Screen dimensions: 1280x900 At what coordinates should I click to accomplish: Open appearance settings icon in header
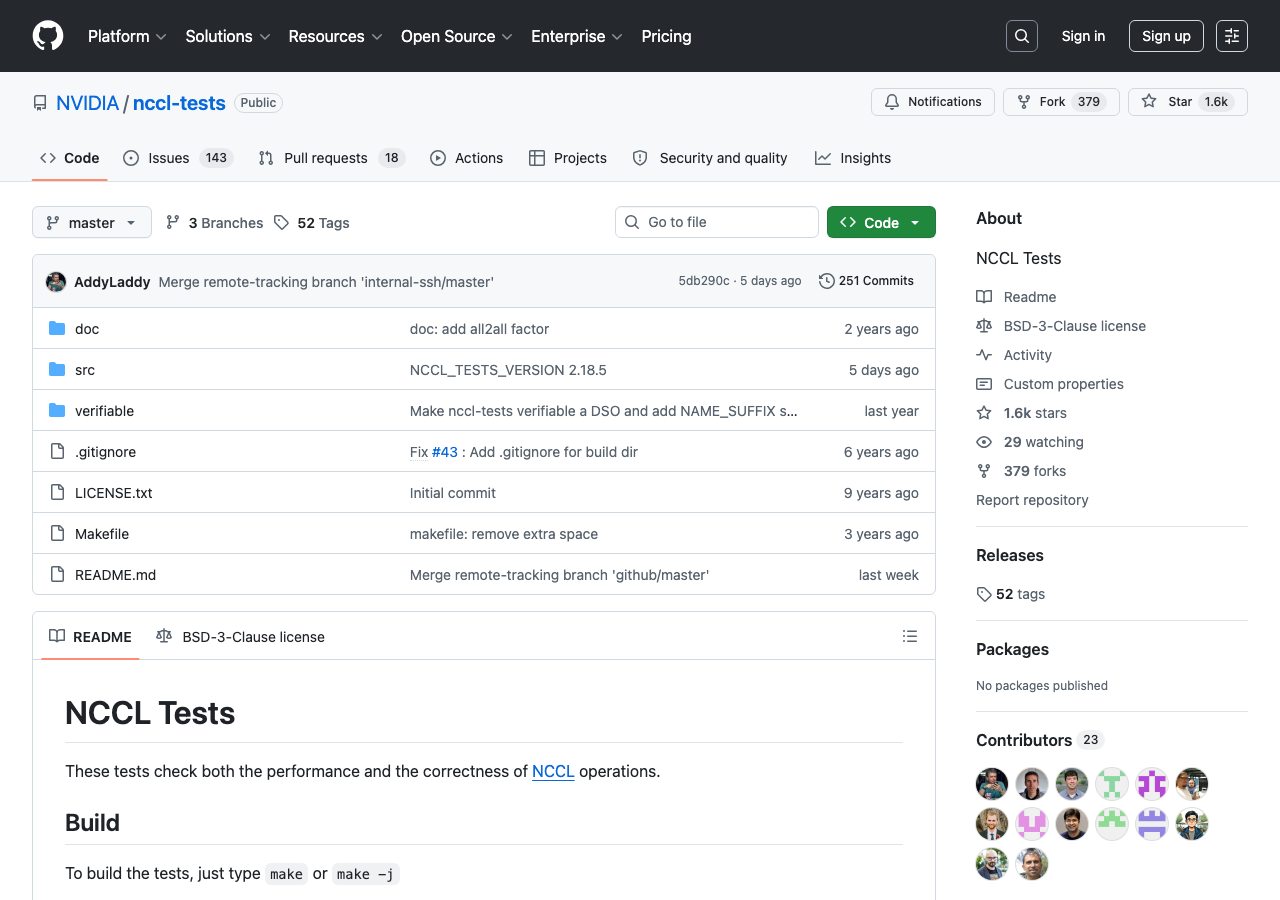point(1232,36)
